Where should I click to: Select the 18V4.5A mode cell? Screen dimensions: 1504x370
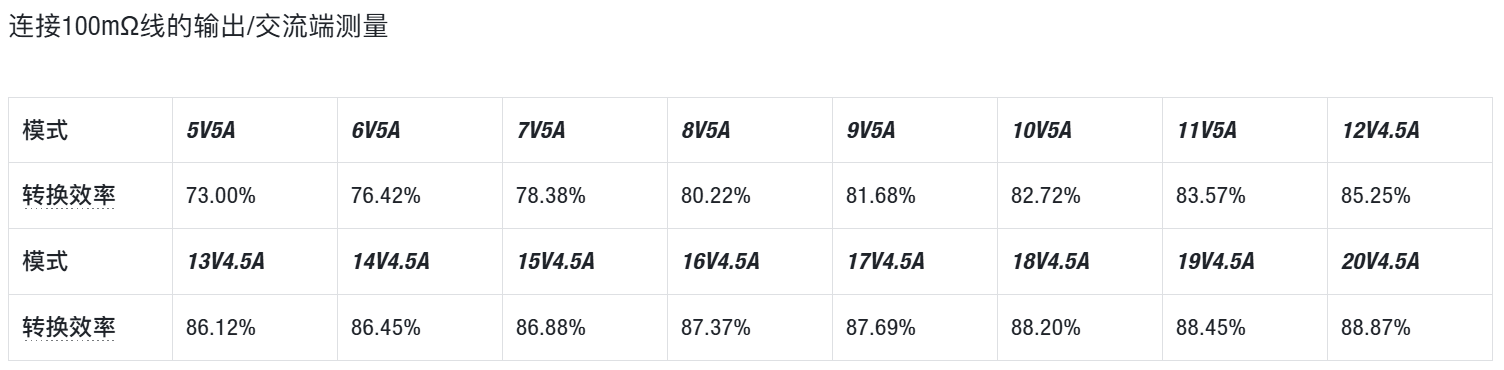[1050, 262]
